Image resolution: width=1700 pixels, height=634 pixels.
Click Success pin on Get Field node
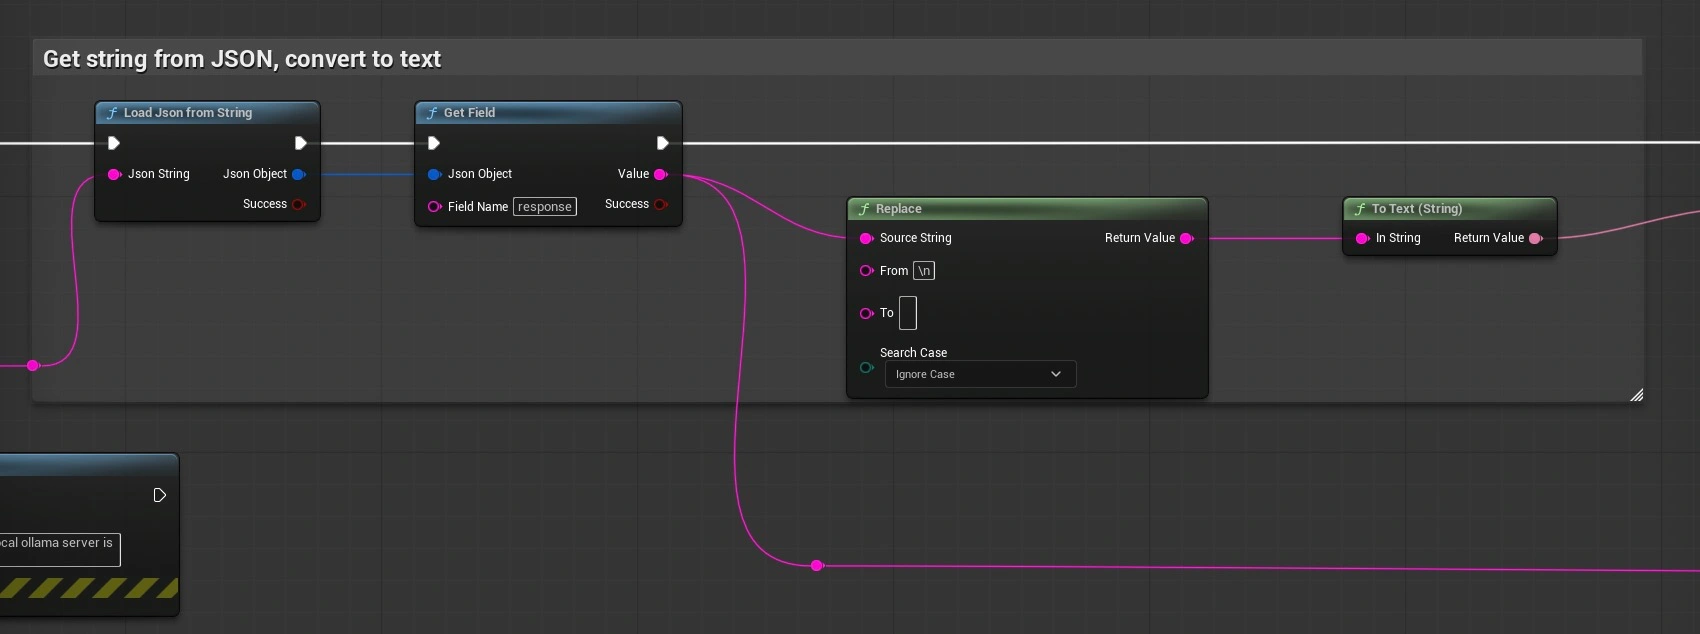click(660, 204)
